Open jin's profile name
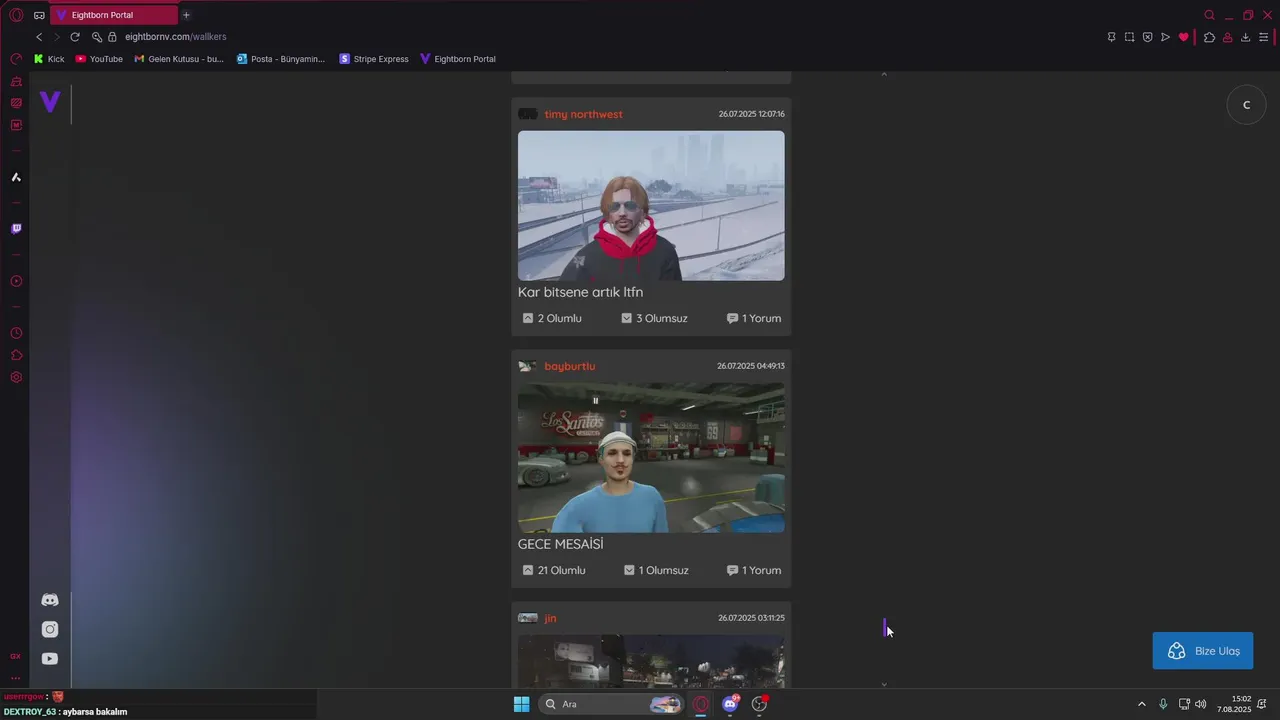Viewport: 1280px width, 720px height. click(x=550, y=618)
